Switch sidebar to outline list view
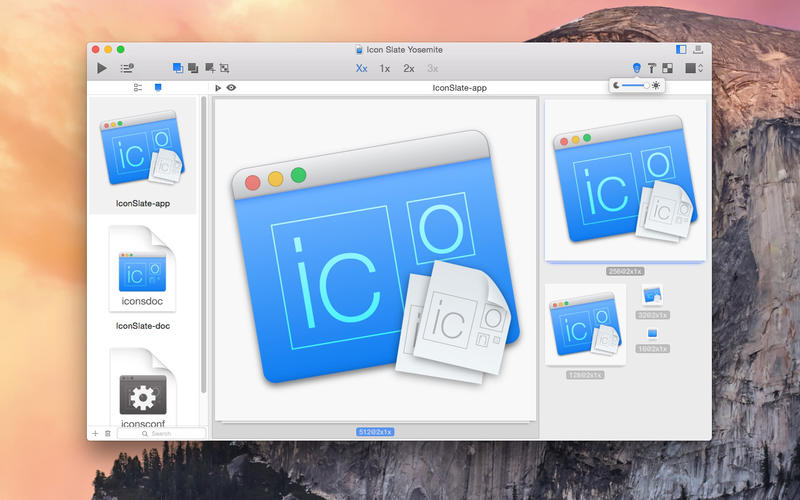Image resolution: width=800 pixels, height=500 pixels. pos(138,88)
